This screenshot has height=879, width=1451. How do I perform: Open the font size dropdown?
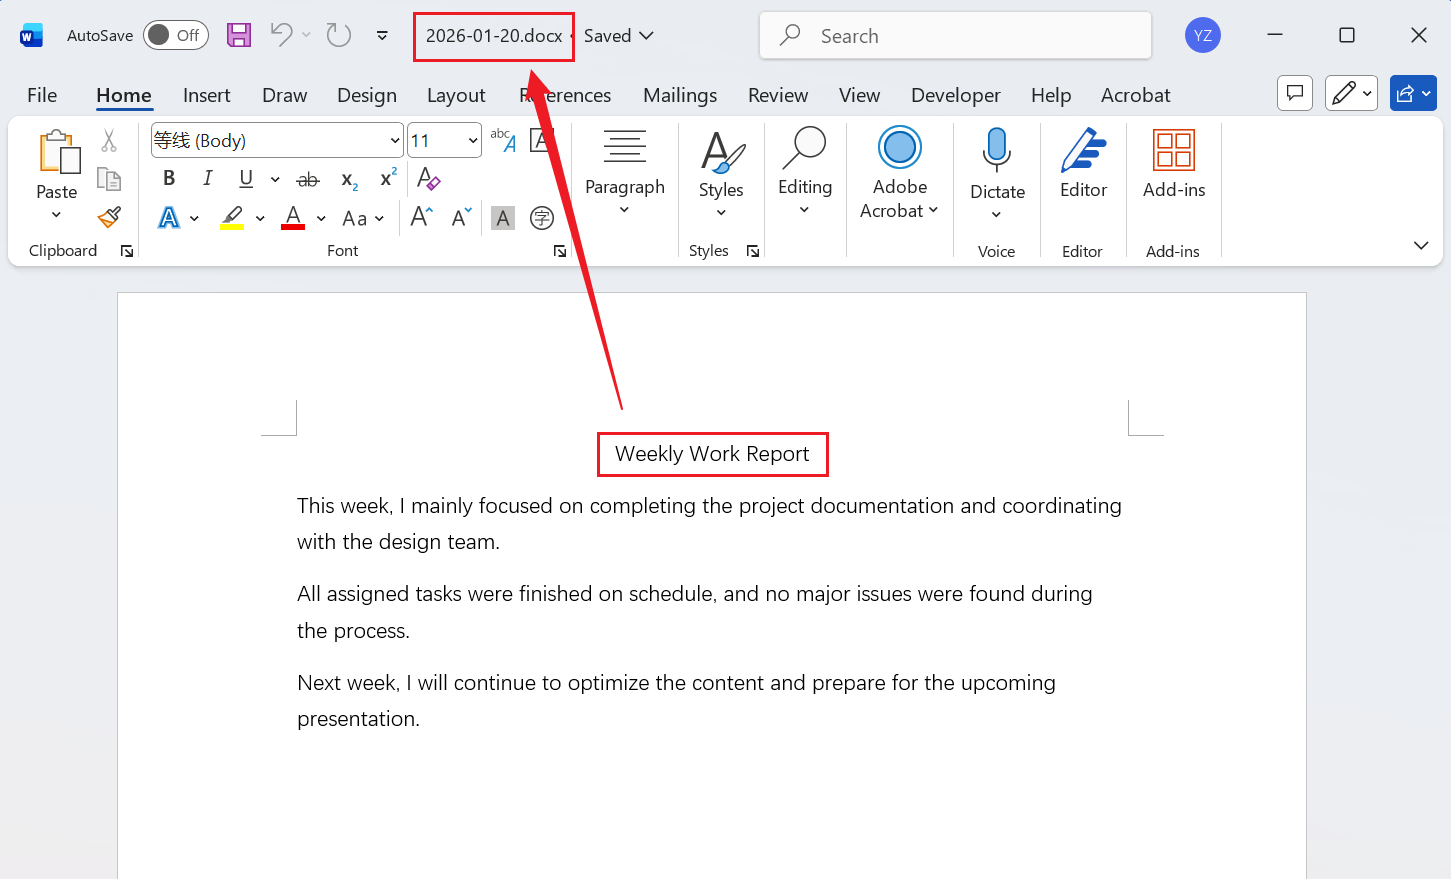[x=473, y=141]
